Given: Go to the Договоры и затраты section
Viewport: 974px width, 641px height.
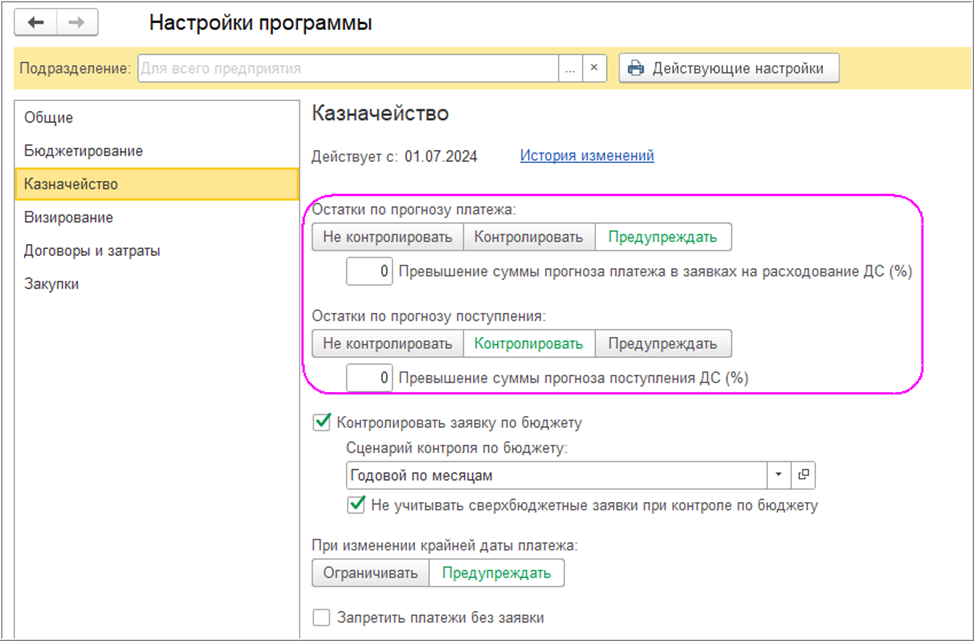Looking at the screenshot, I should pos(92,251).
